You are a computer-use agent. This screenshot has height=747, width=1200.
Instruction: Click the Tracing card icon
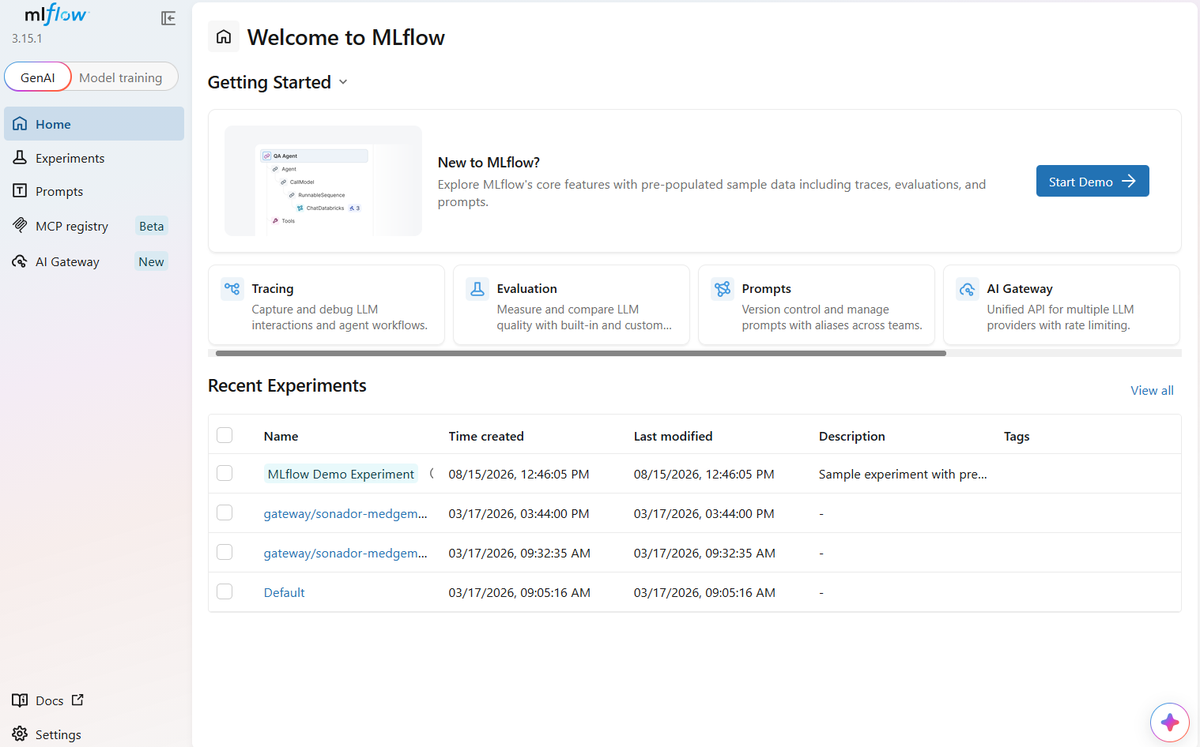coord(232,289)
